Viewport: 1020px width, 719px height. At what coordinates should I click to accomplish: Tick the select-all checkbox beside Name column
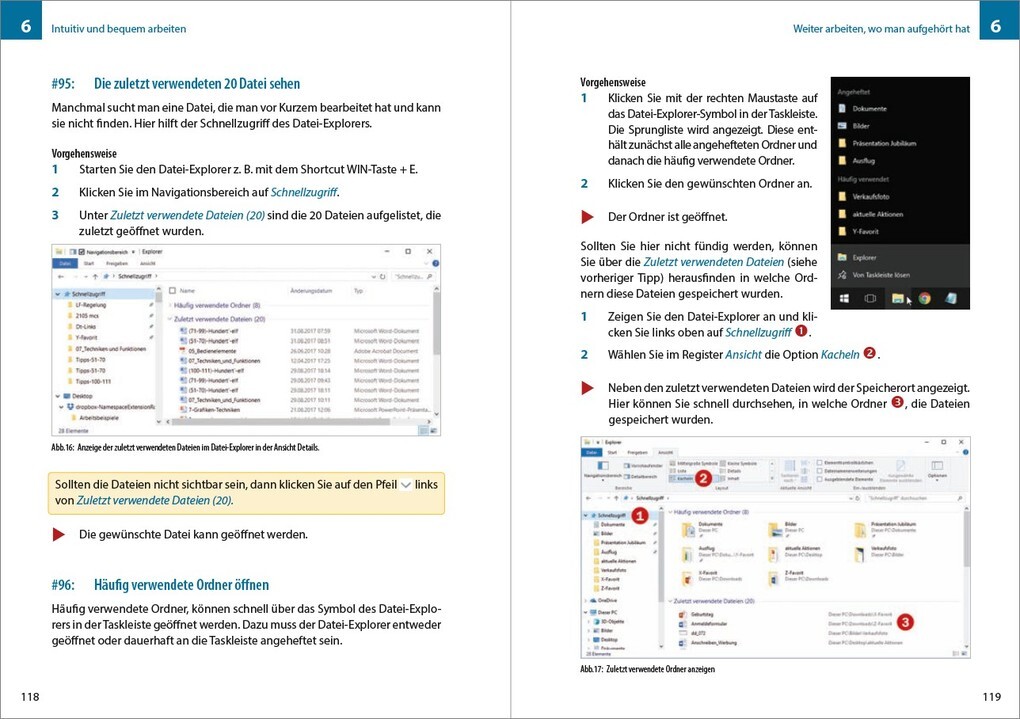click(173, 291)
